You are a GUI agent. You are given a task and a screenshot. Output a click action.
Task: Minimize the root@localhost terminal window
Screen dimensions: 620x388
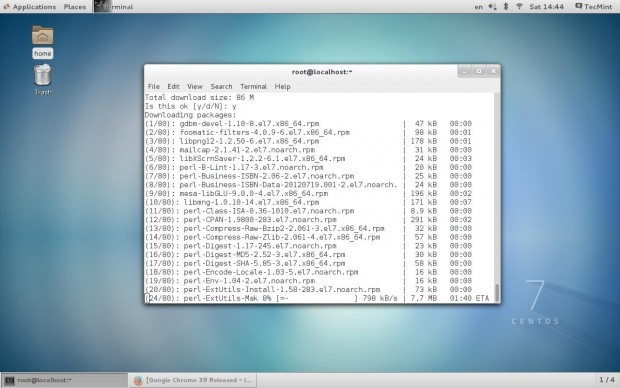click(x=465, y=71)
